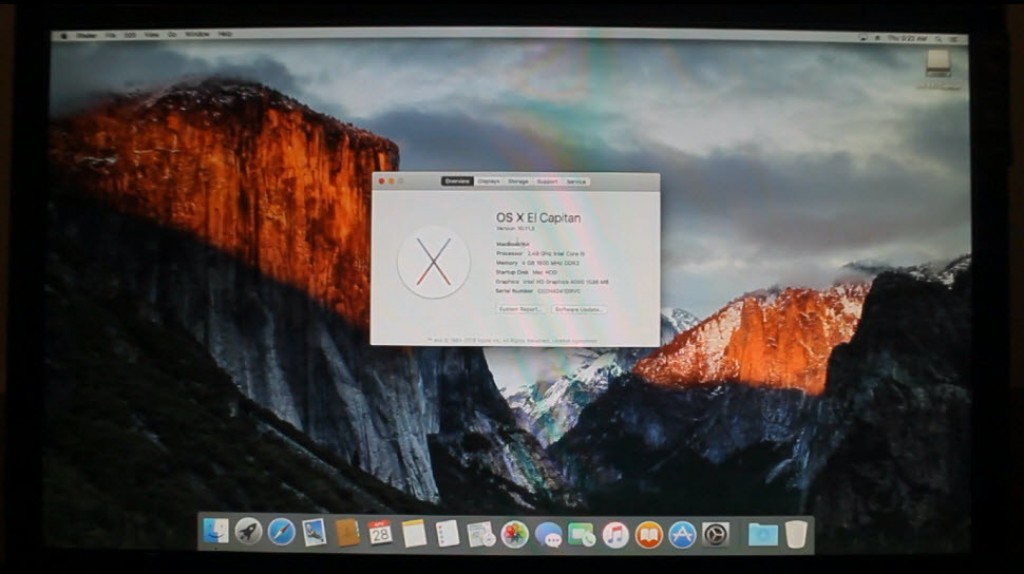Switch to the Storage tab
Viewport: 1024px width, 574px height.
tap(519, 181)
